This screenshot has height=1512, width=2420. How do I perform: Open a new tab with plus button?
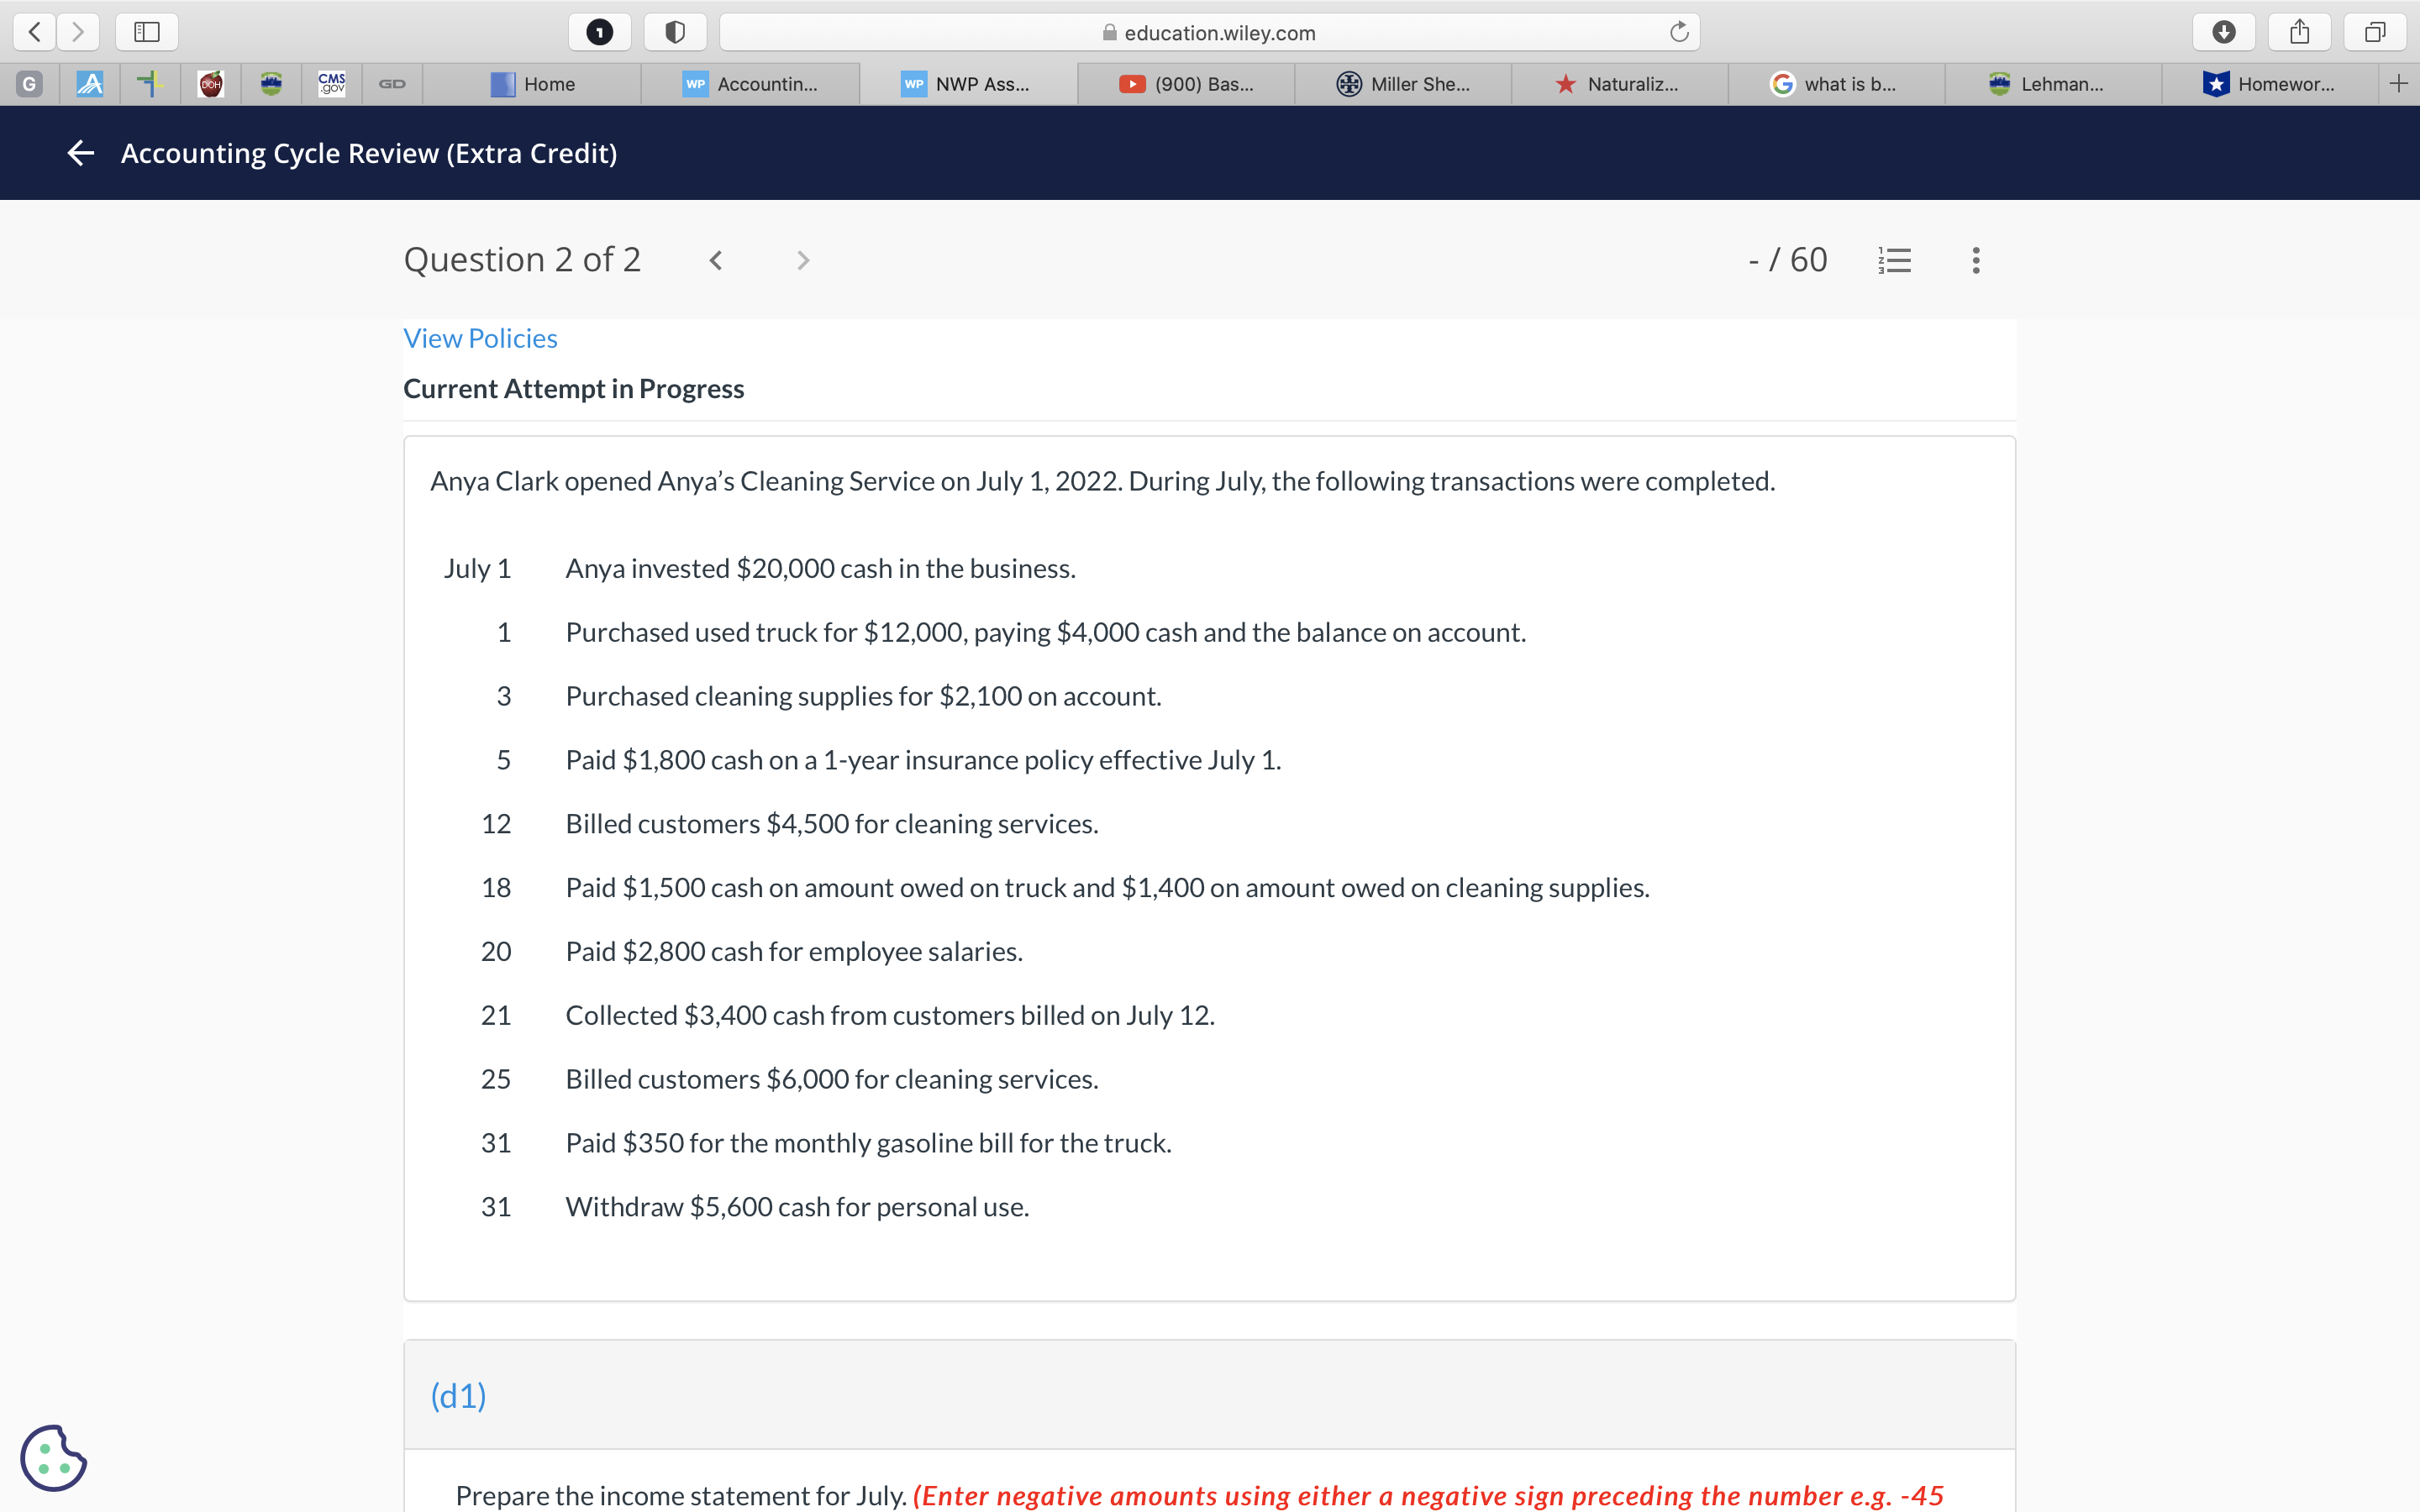(2398, 84)
